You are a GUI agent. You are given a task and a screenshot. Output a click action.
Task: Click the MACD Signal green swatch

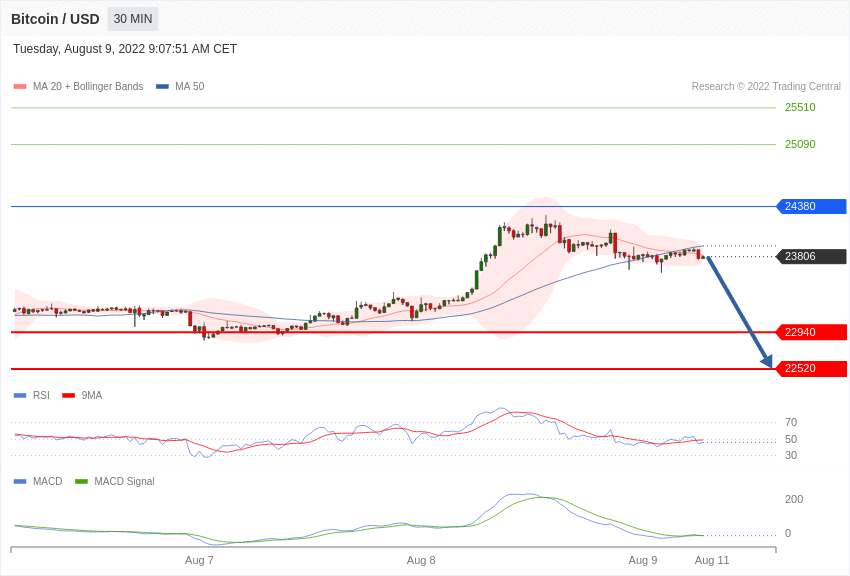click(x=81, y=481)
